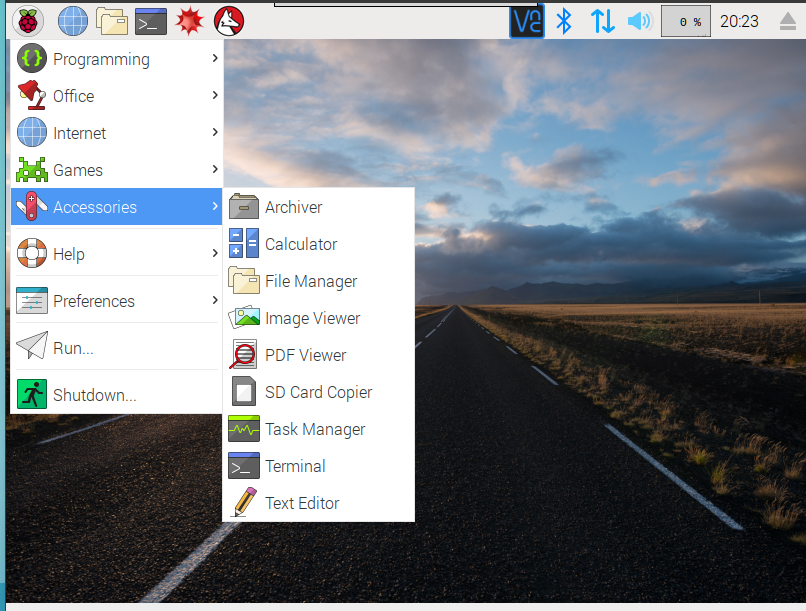This screenshot has width=806, height=611.
Task: Open the File Manager folder icon in taskbar
Action: pos(112,20)
